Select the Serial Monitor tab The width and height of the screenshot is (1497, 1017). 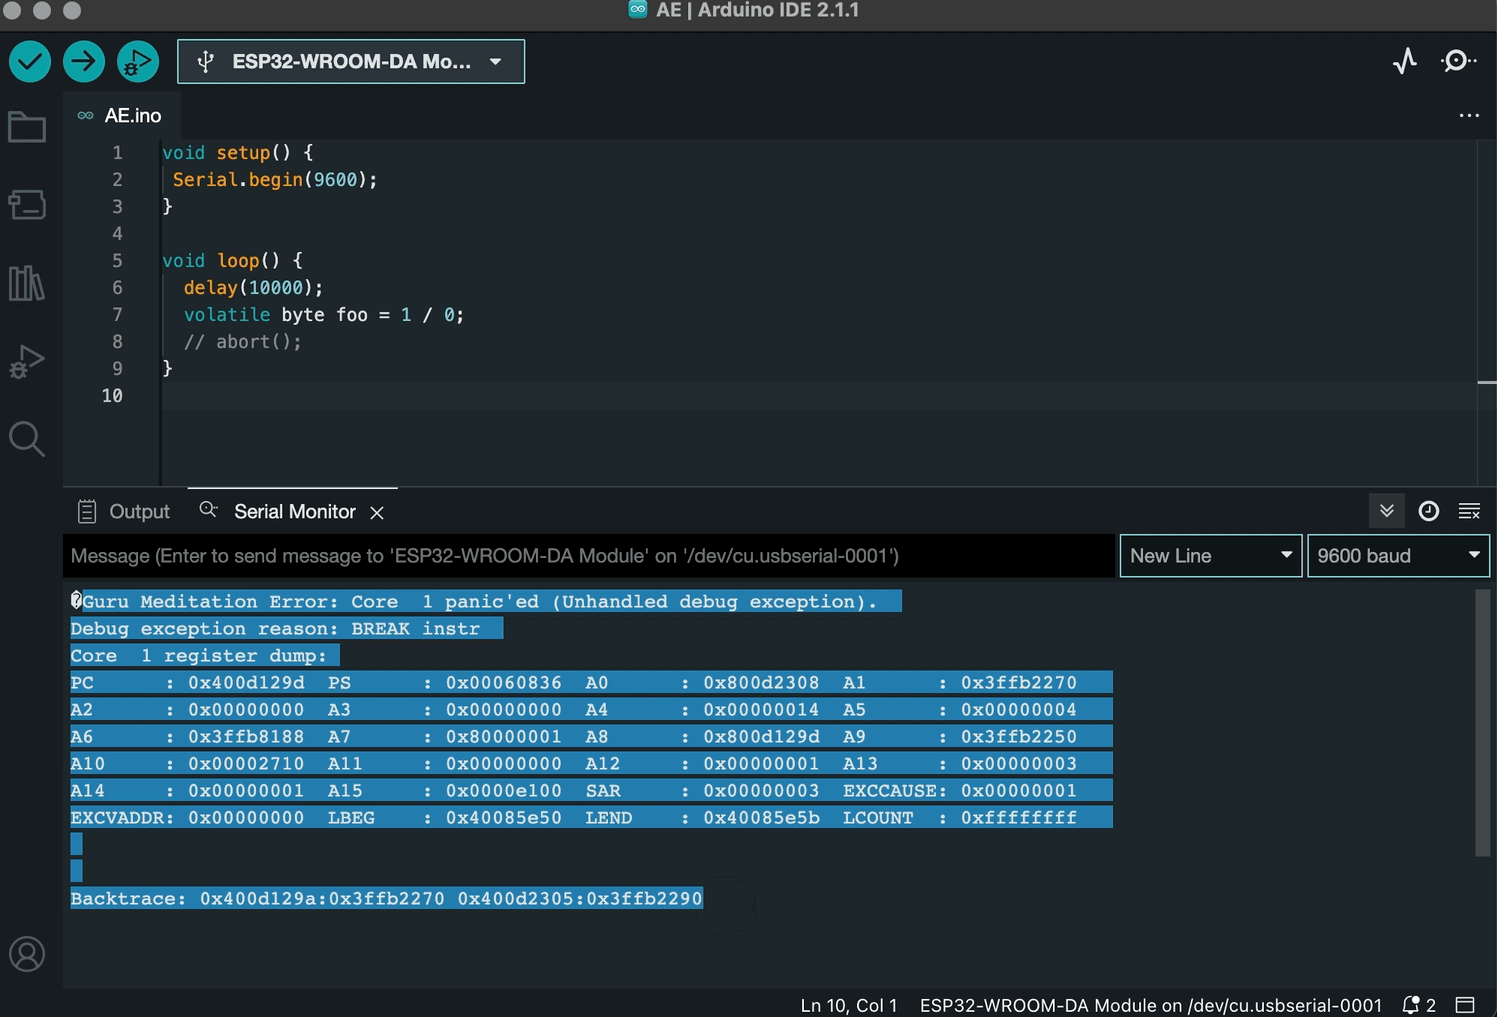pyautogui.click(x=294, y=511)
